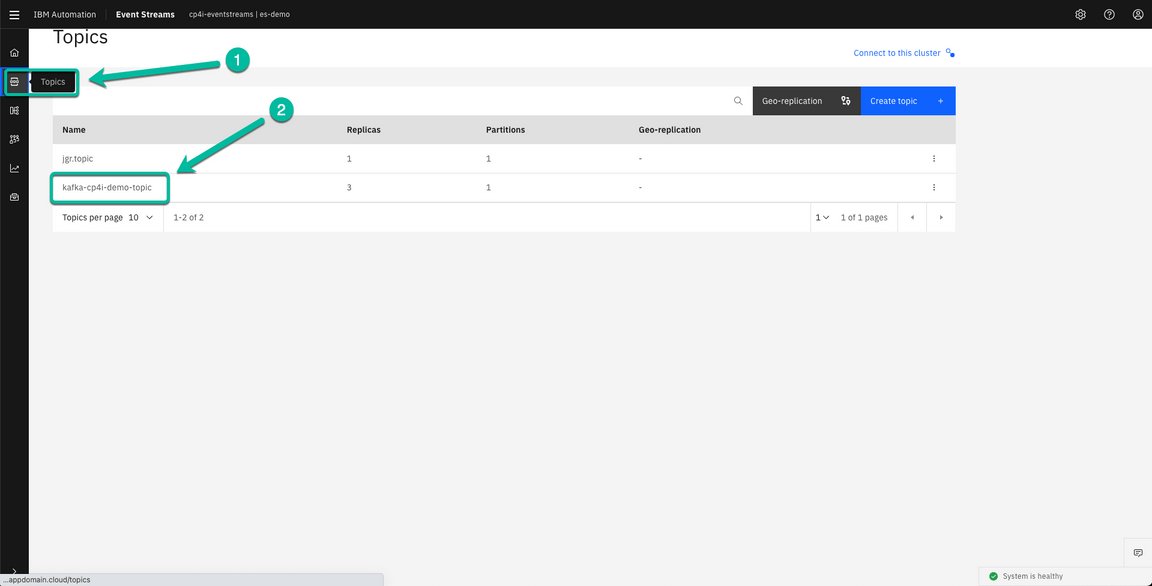Screen dimensions: 1152x586
Task: Open the Consumer groups sidebar icon
Action: click(13, 140)
